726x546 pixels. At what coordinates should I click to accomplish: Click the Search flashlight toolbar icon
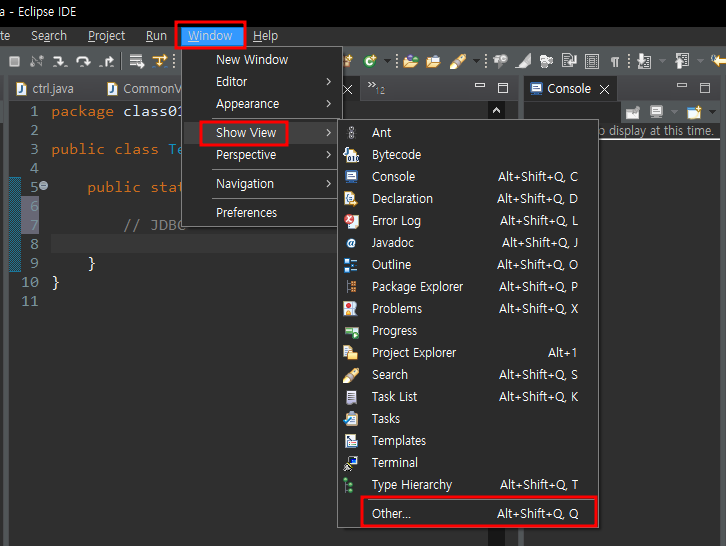point(457,61)
